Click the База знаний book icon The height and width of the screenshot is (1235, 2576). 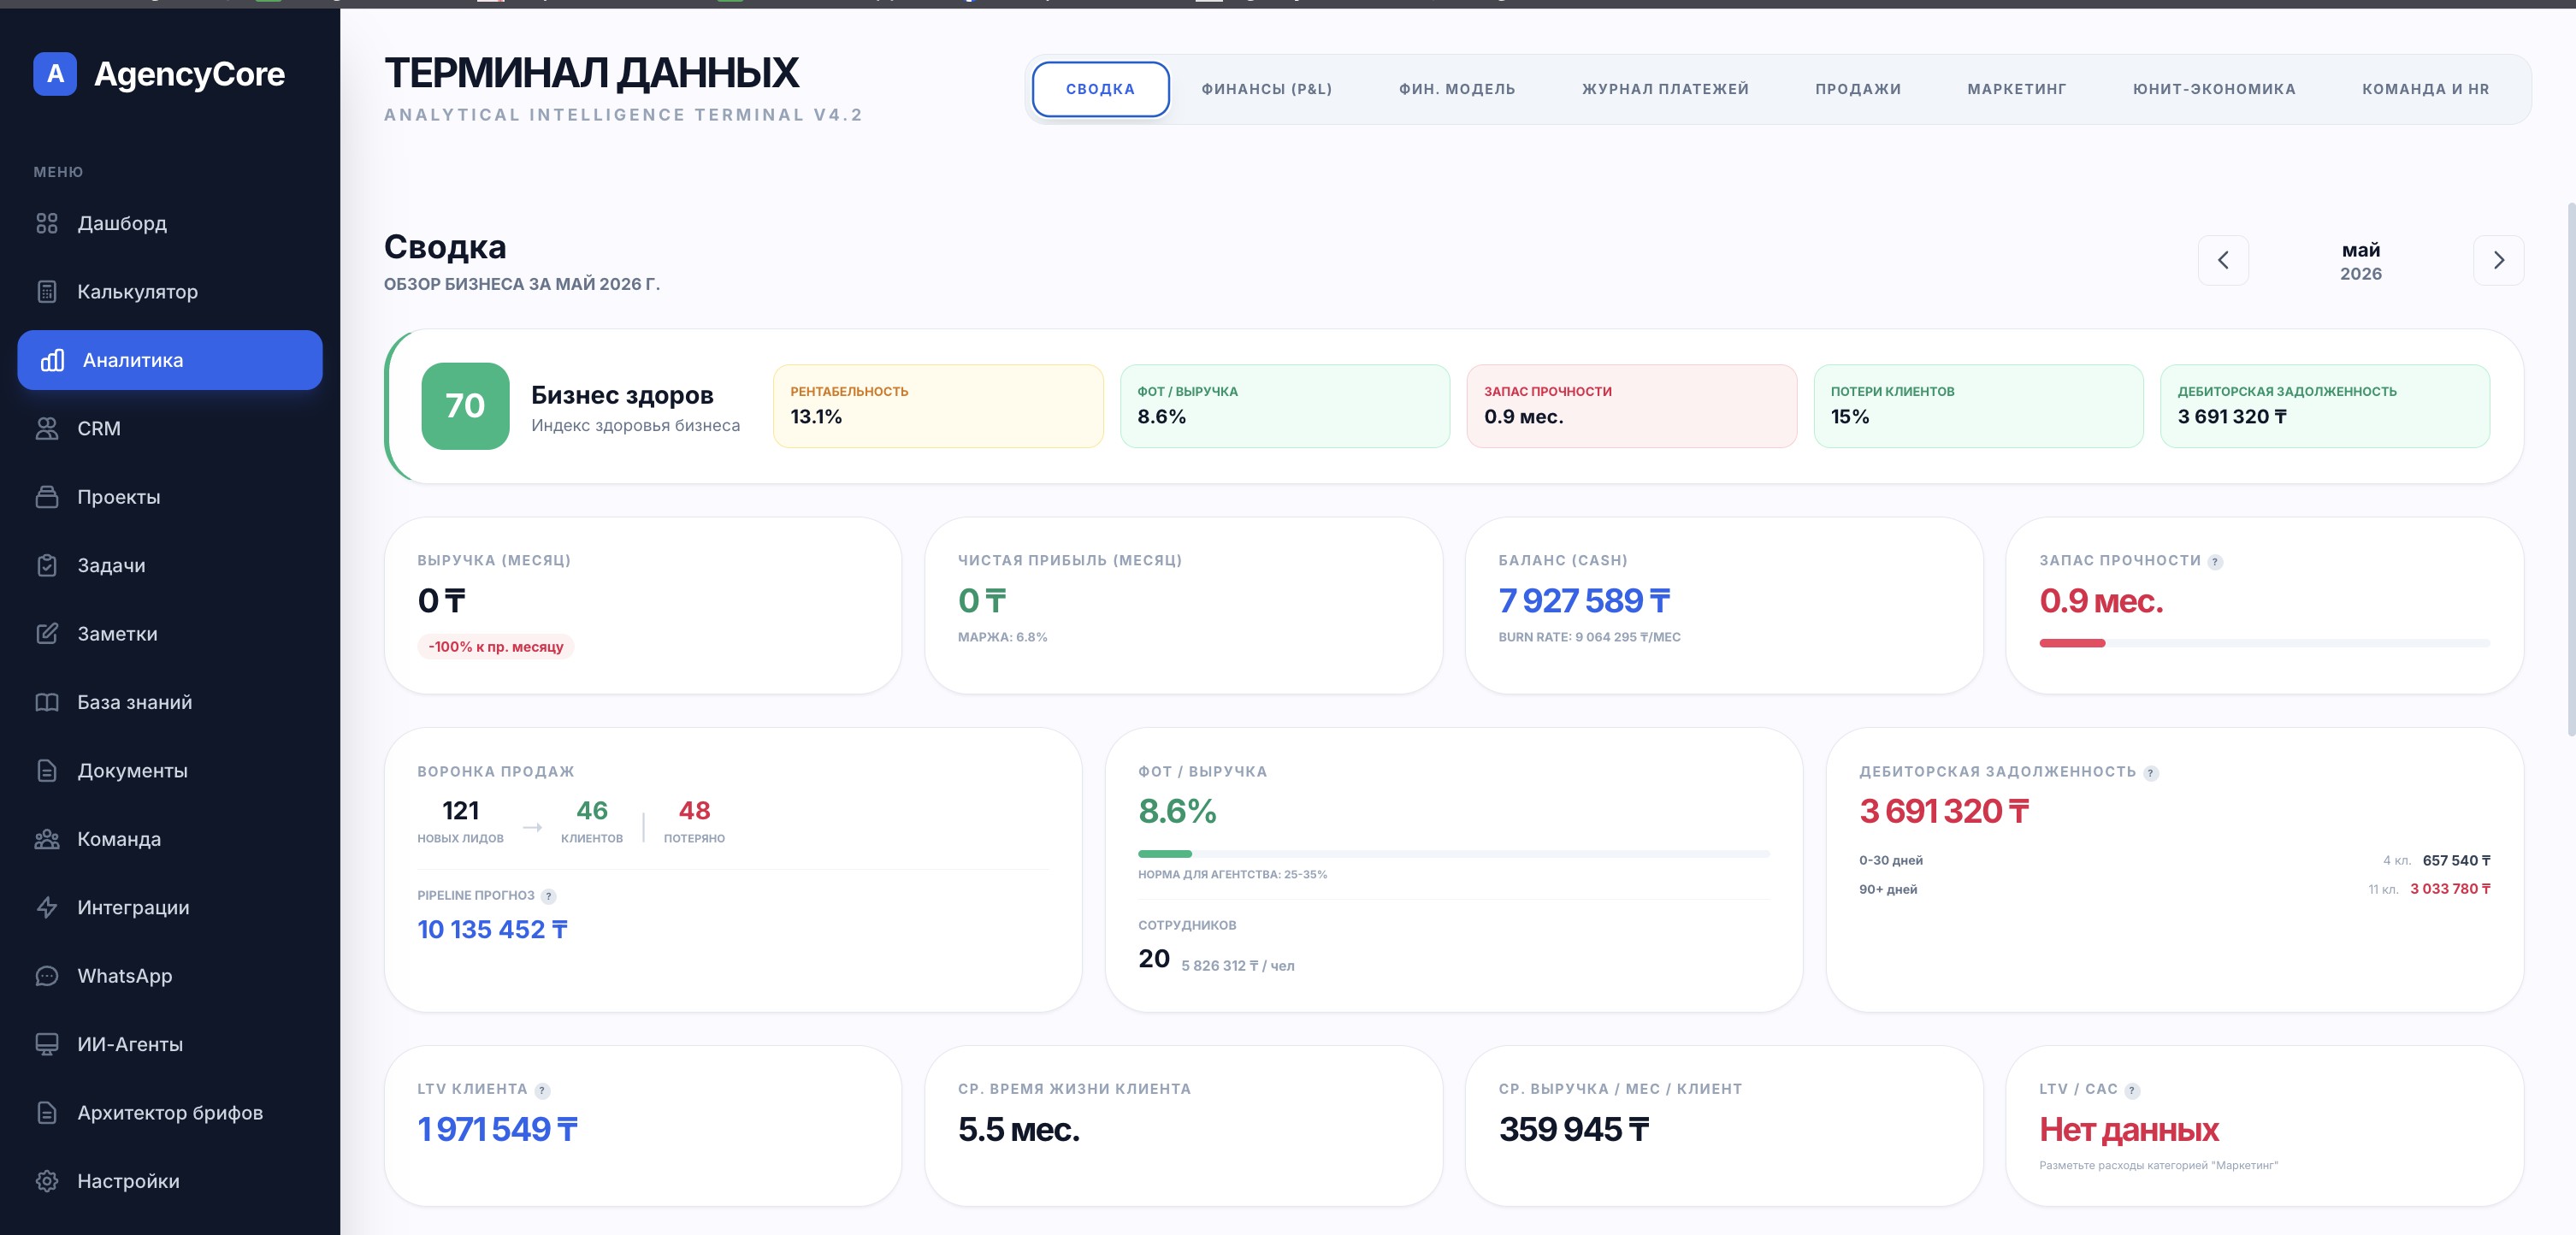point(47,702)
